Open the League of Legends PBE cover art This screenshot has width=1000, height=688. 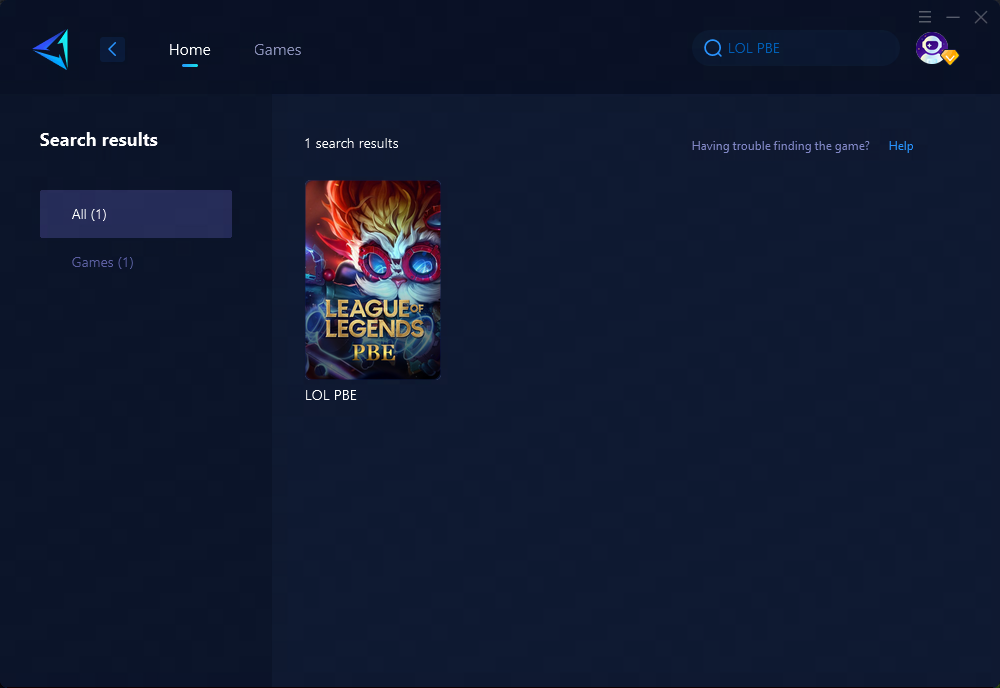(373, 280)
